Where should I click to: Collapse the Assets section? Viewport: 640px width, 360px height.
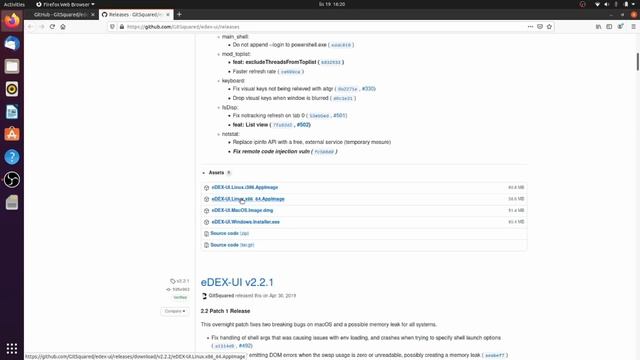pyautogui.click(x=216, y=173)
